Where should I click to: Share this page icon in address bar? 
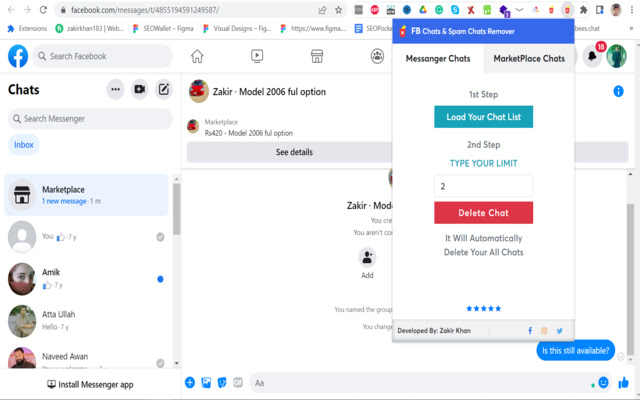(322, 10)
